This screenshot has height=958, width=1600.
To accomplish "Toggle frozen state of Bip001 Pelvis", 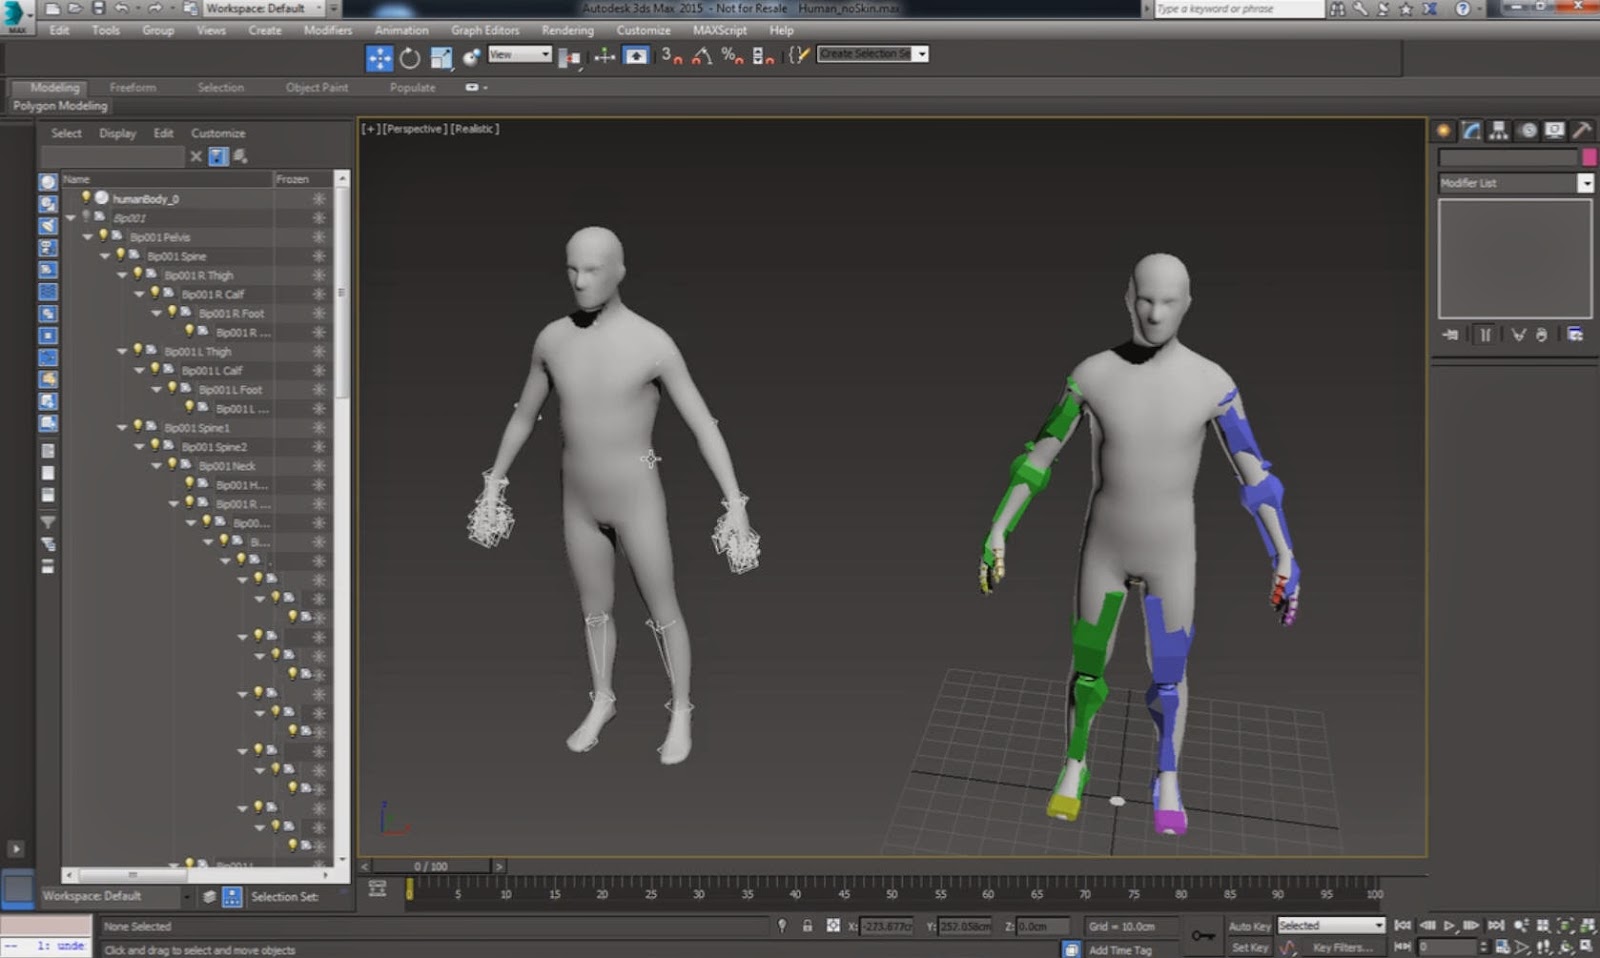I will click(x=319, y=237).
